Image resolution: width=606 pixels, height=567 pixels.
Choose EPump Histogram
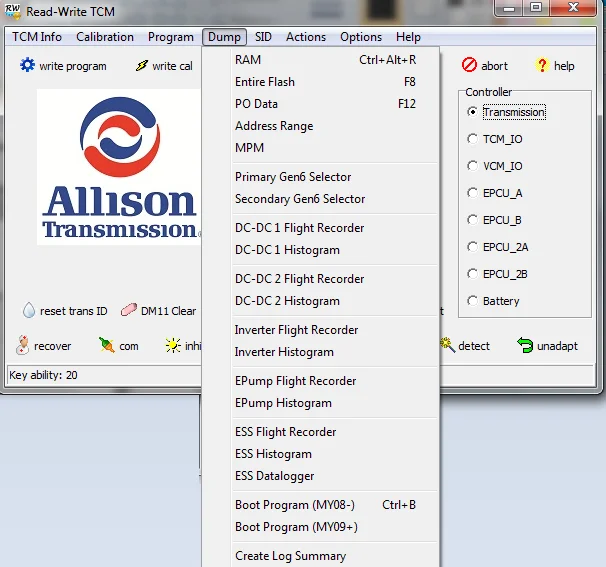[321, 403]
